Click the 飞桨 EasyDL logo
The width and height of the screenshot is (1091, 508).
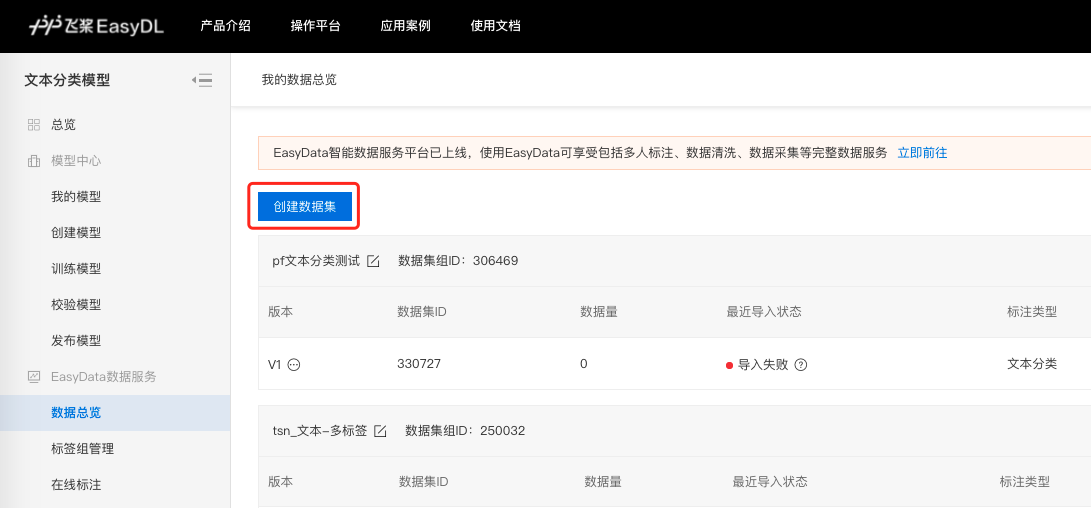(96, 26)
